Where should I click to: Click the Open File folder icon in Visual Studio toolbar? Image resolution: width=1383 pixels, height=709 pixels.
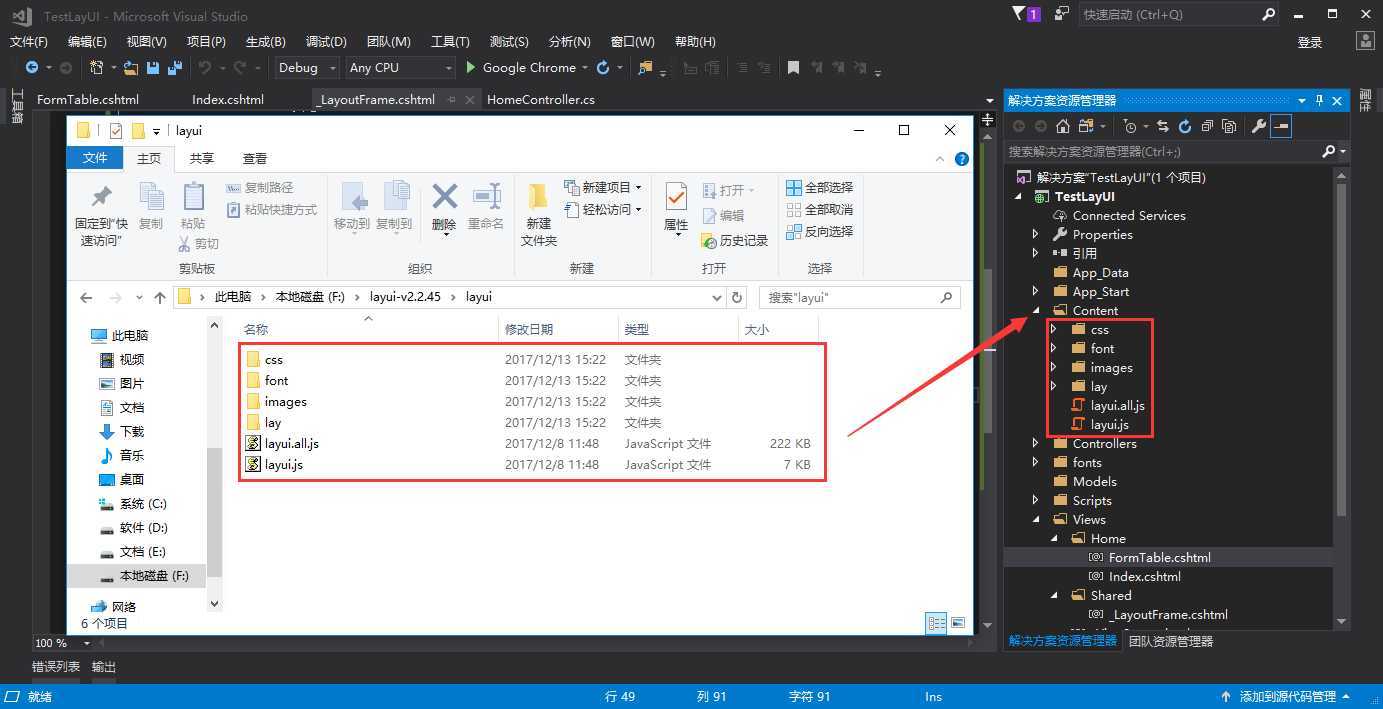[131, 68]
